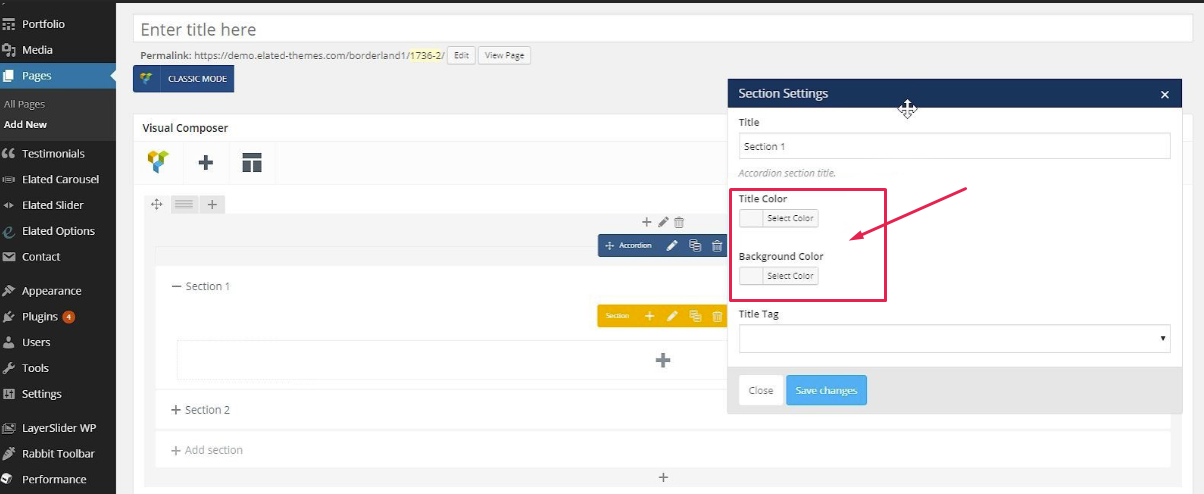1204x494 pixels.
Task: Add element via yellow Section plus icon
Action: [649, 316]
